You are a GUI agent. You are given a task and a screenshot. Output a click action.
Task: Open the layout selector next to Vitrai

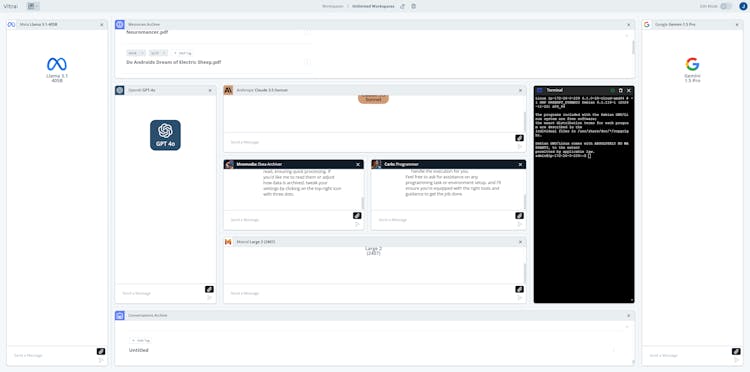coord(33,6)
